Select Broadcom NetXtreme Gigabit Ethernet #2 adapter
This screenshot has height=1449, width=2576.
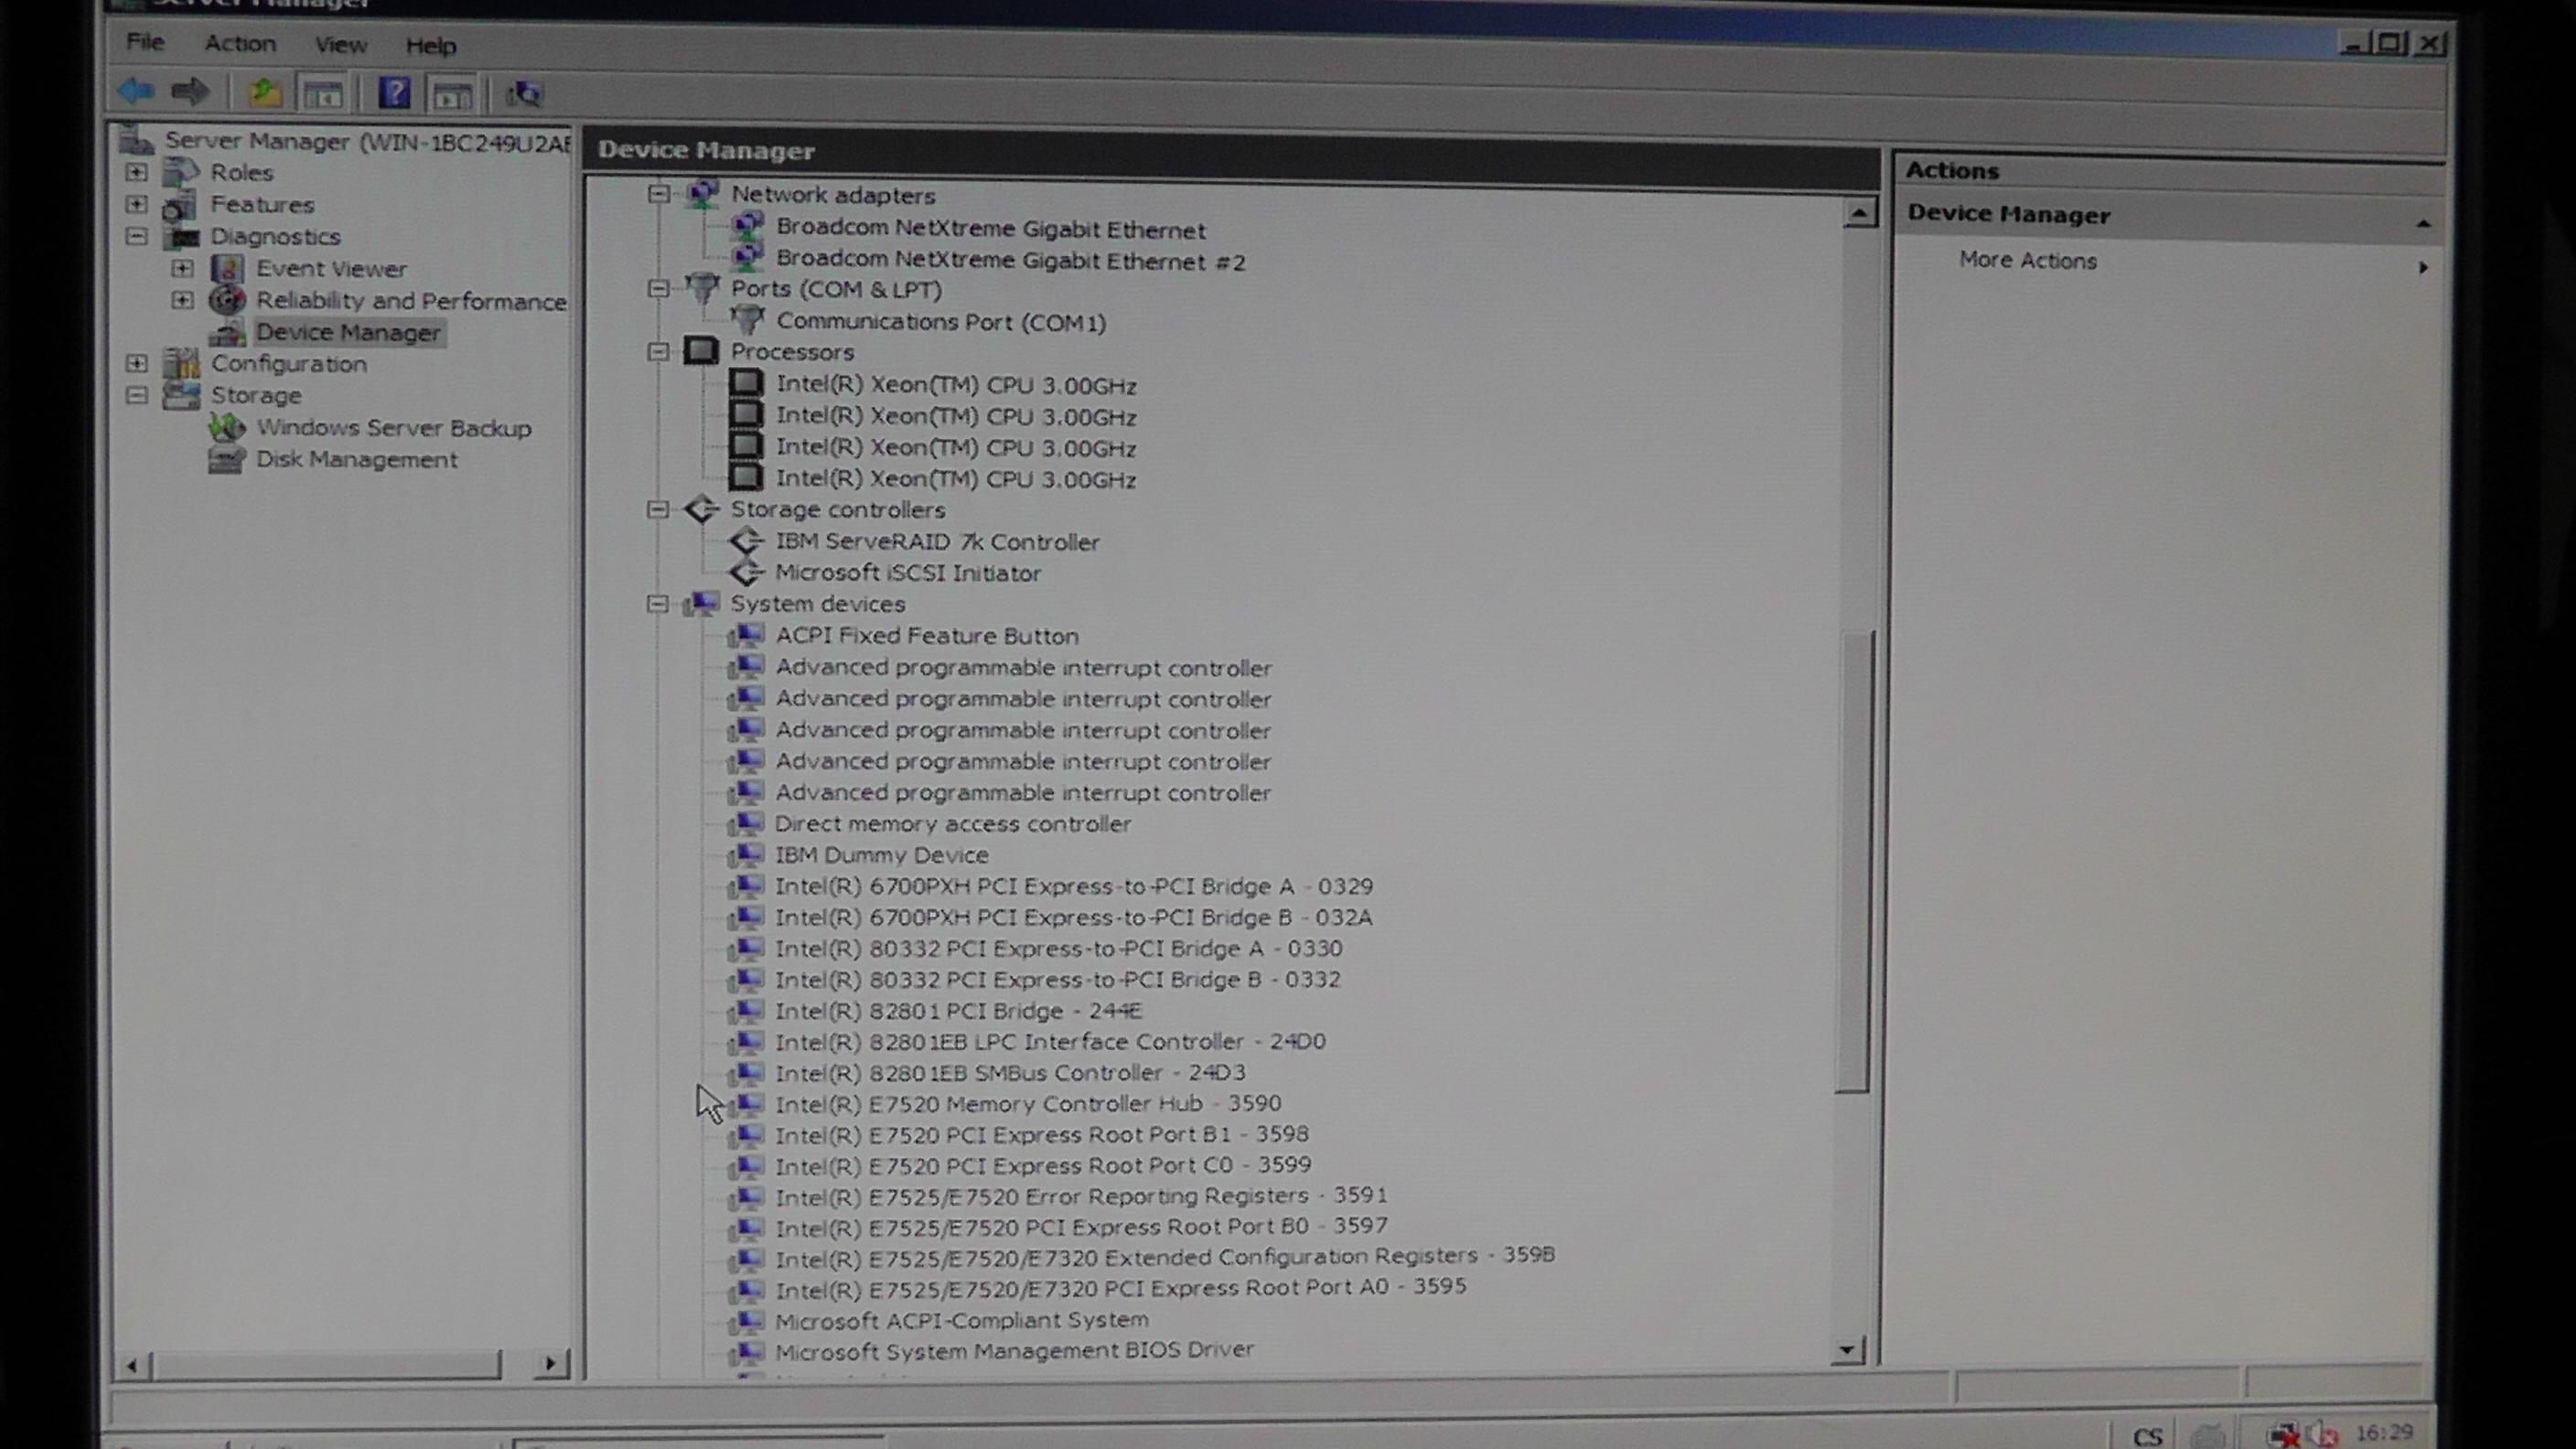(x=1010, y=261)
